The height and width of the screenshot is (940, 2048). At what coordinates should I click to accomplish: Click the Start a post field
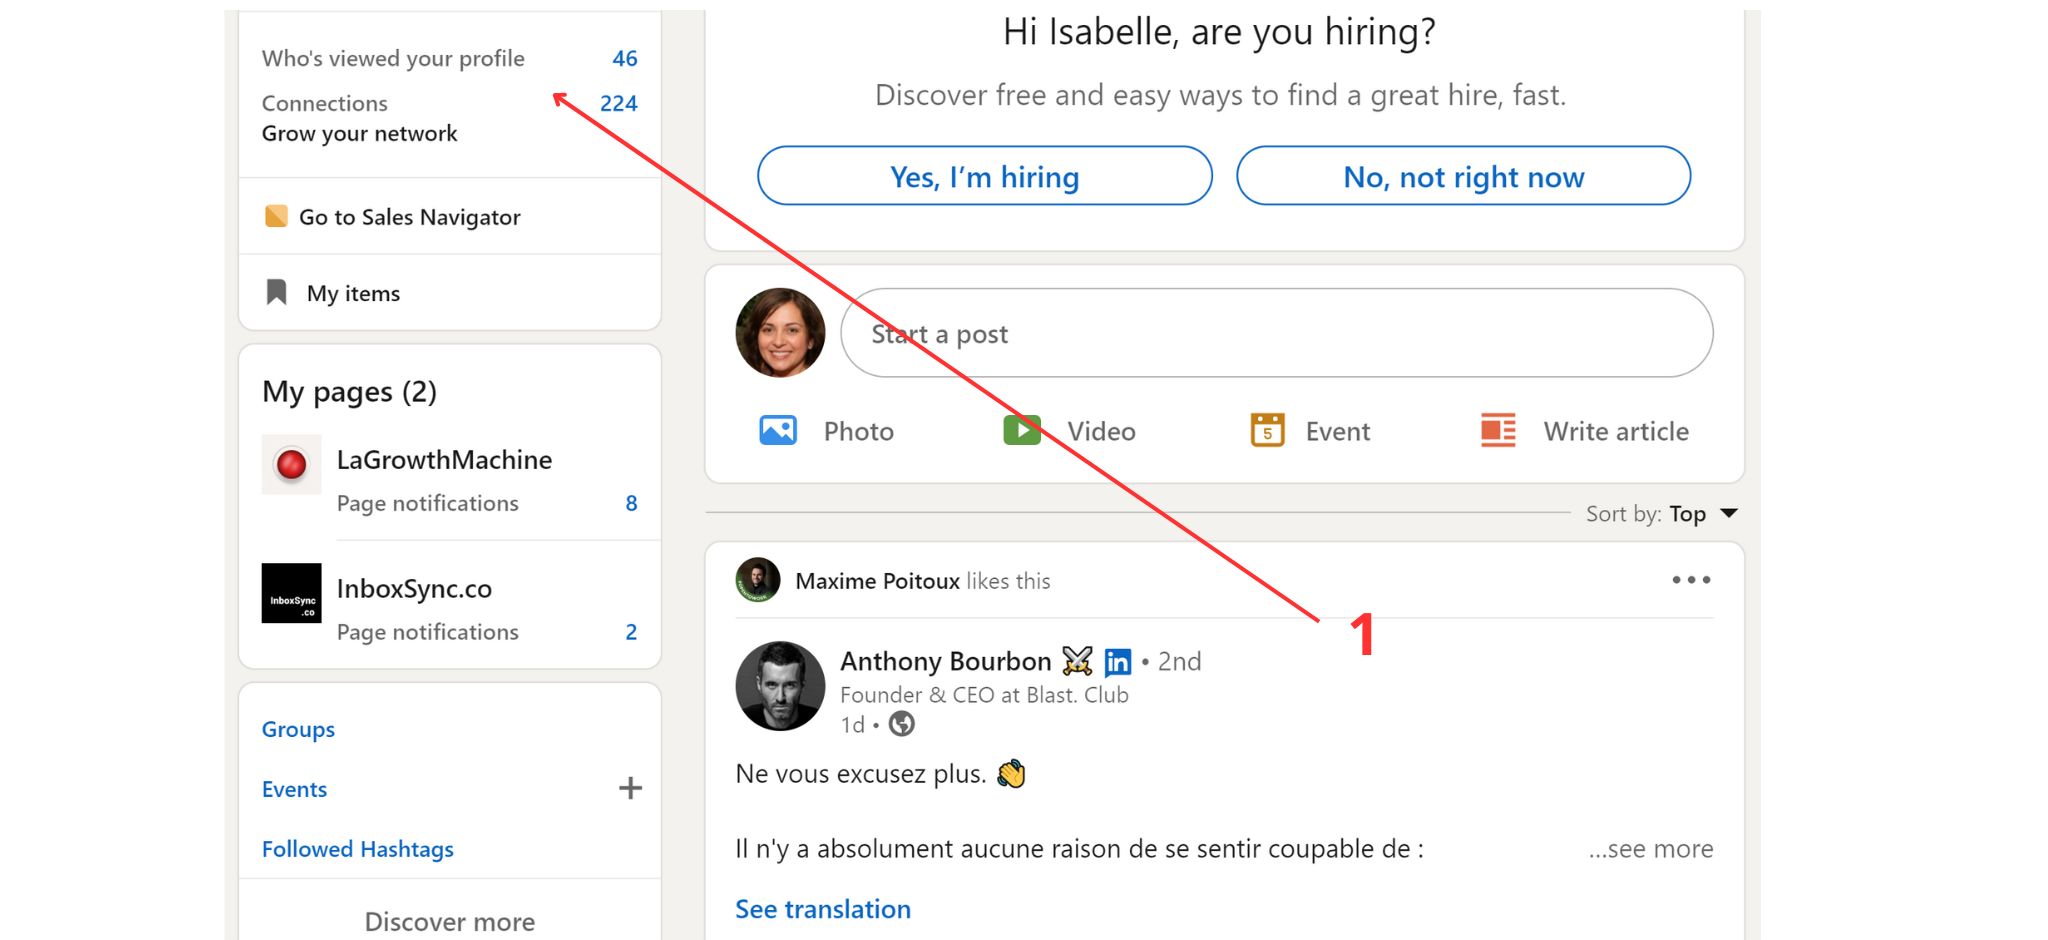pos(1277,333)
